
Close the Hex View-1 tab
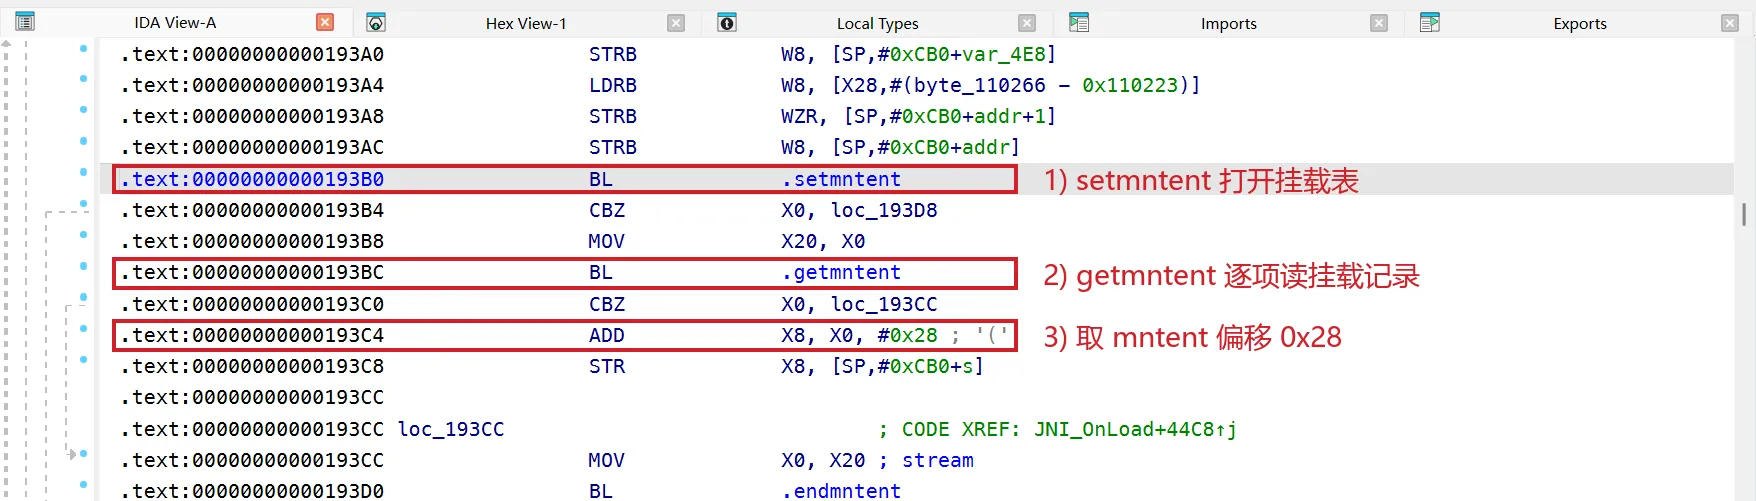[676, 23]
